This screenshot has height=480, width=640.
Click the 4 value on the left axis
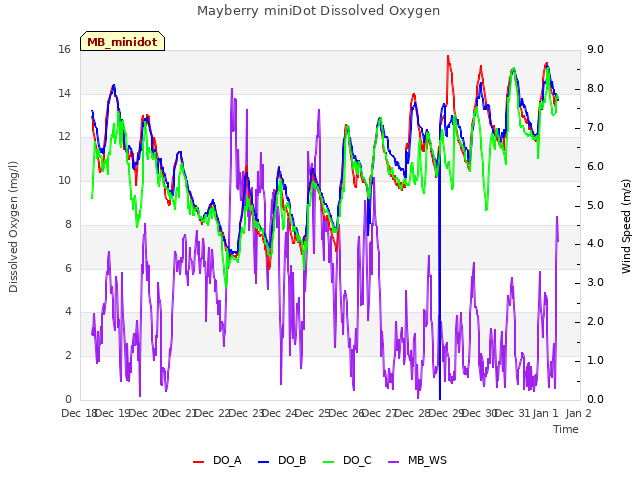click(68, 312)
